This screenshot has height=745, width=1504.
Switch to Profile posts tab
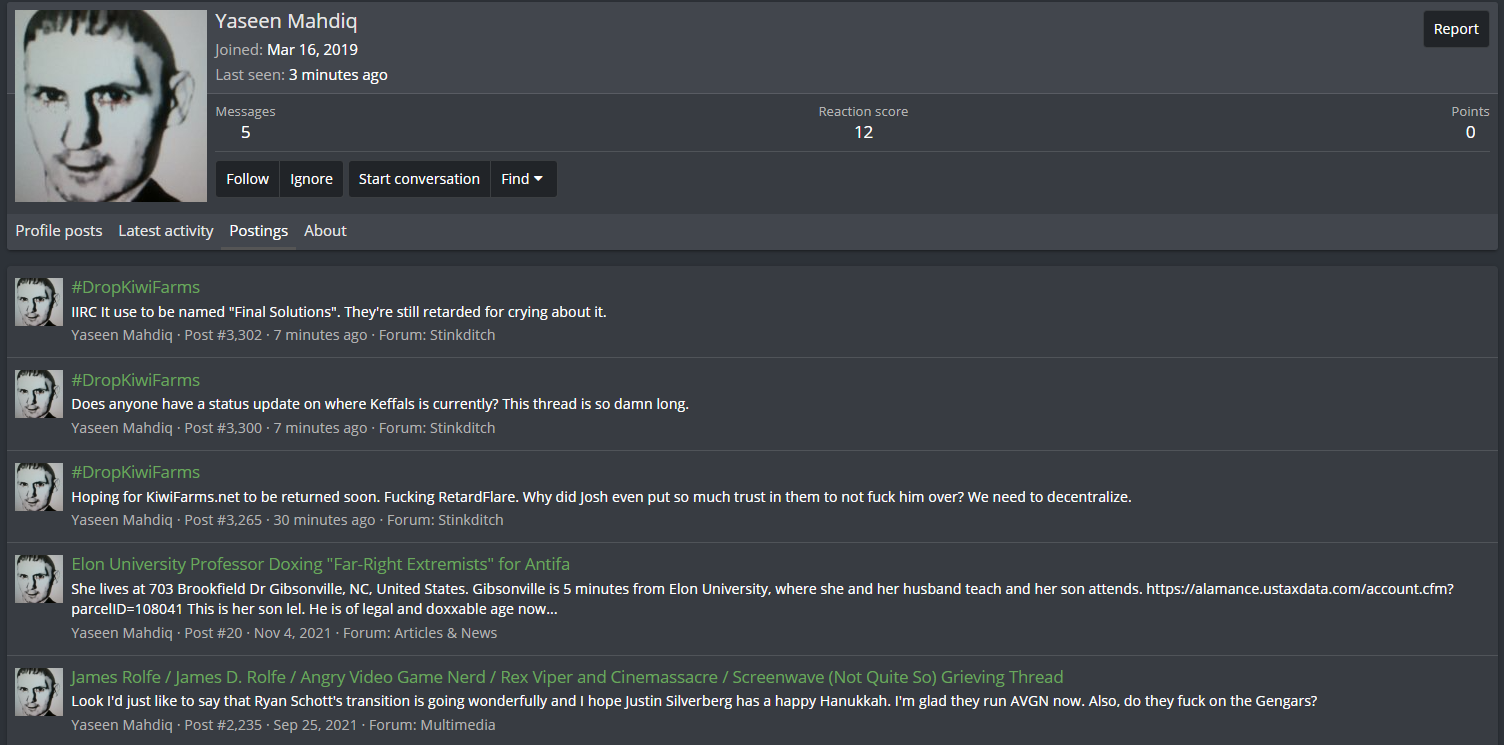[x=59, y=231]
